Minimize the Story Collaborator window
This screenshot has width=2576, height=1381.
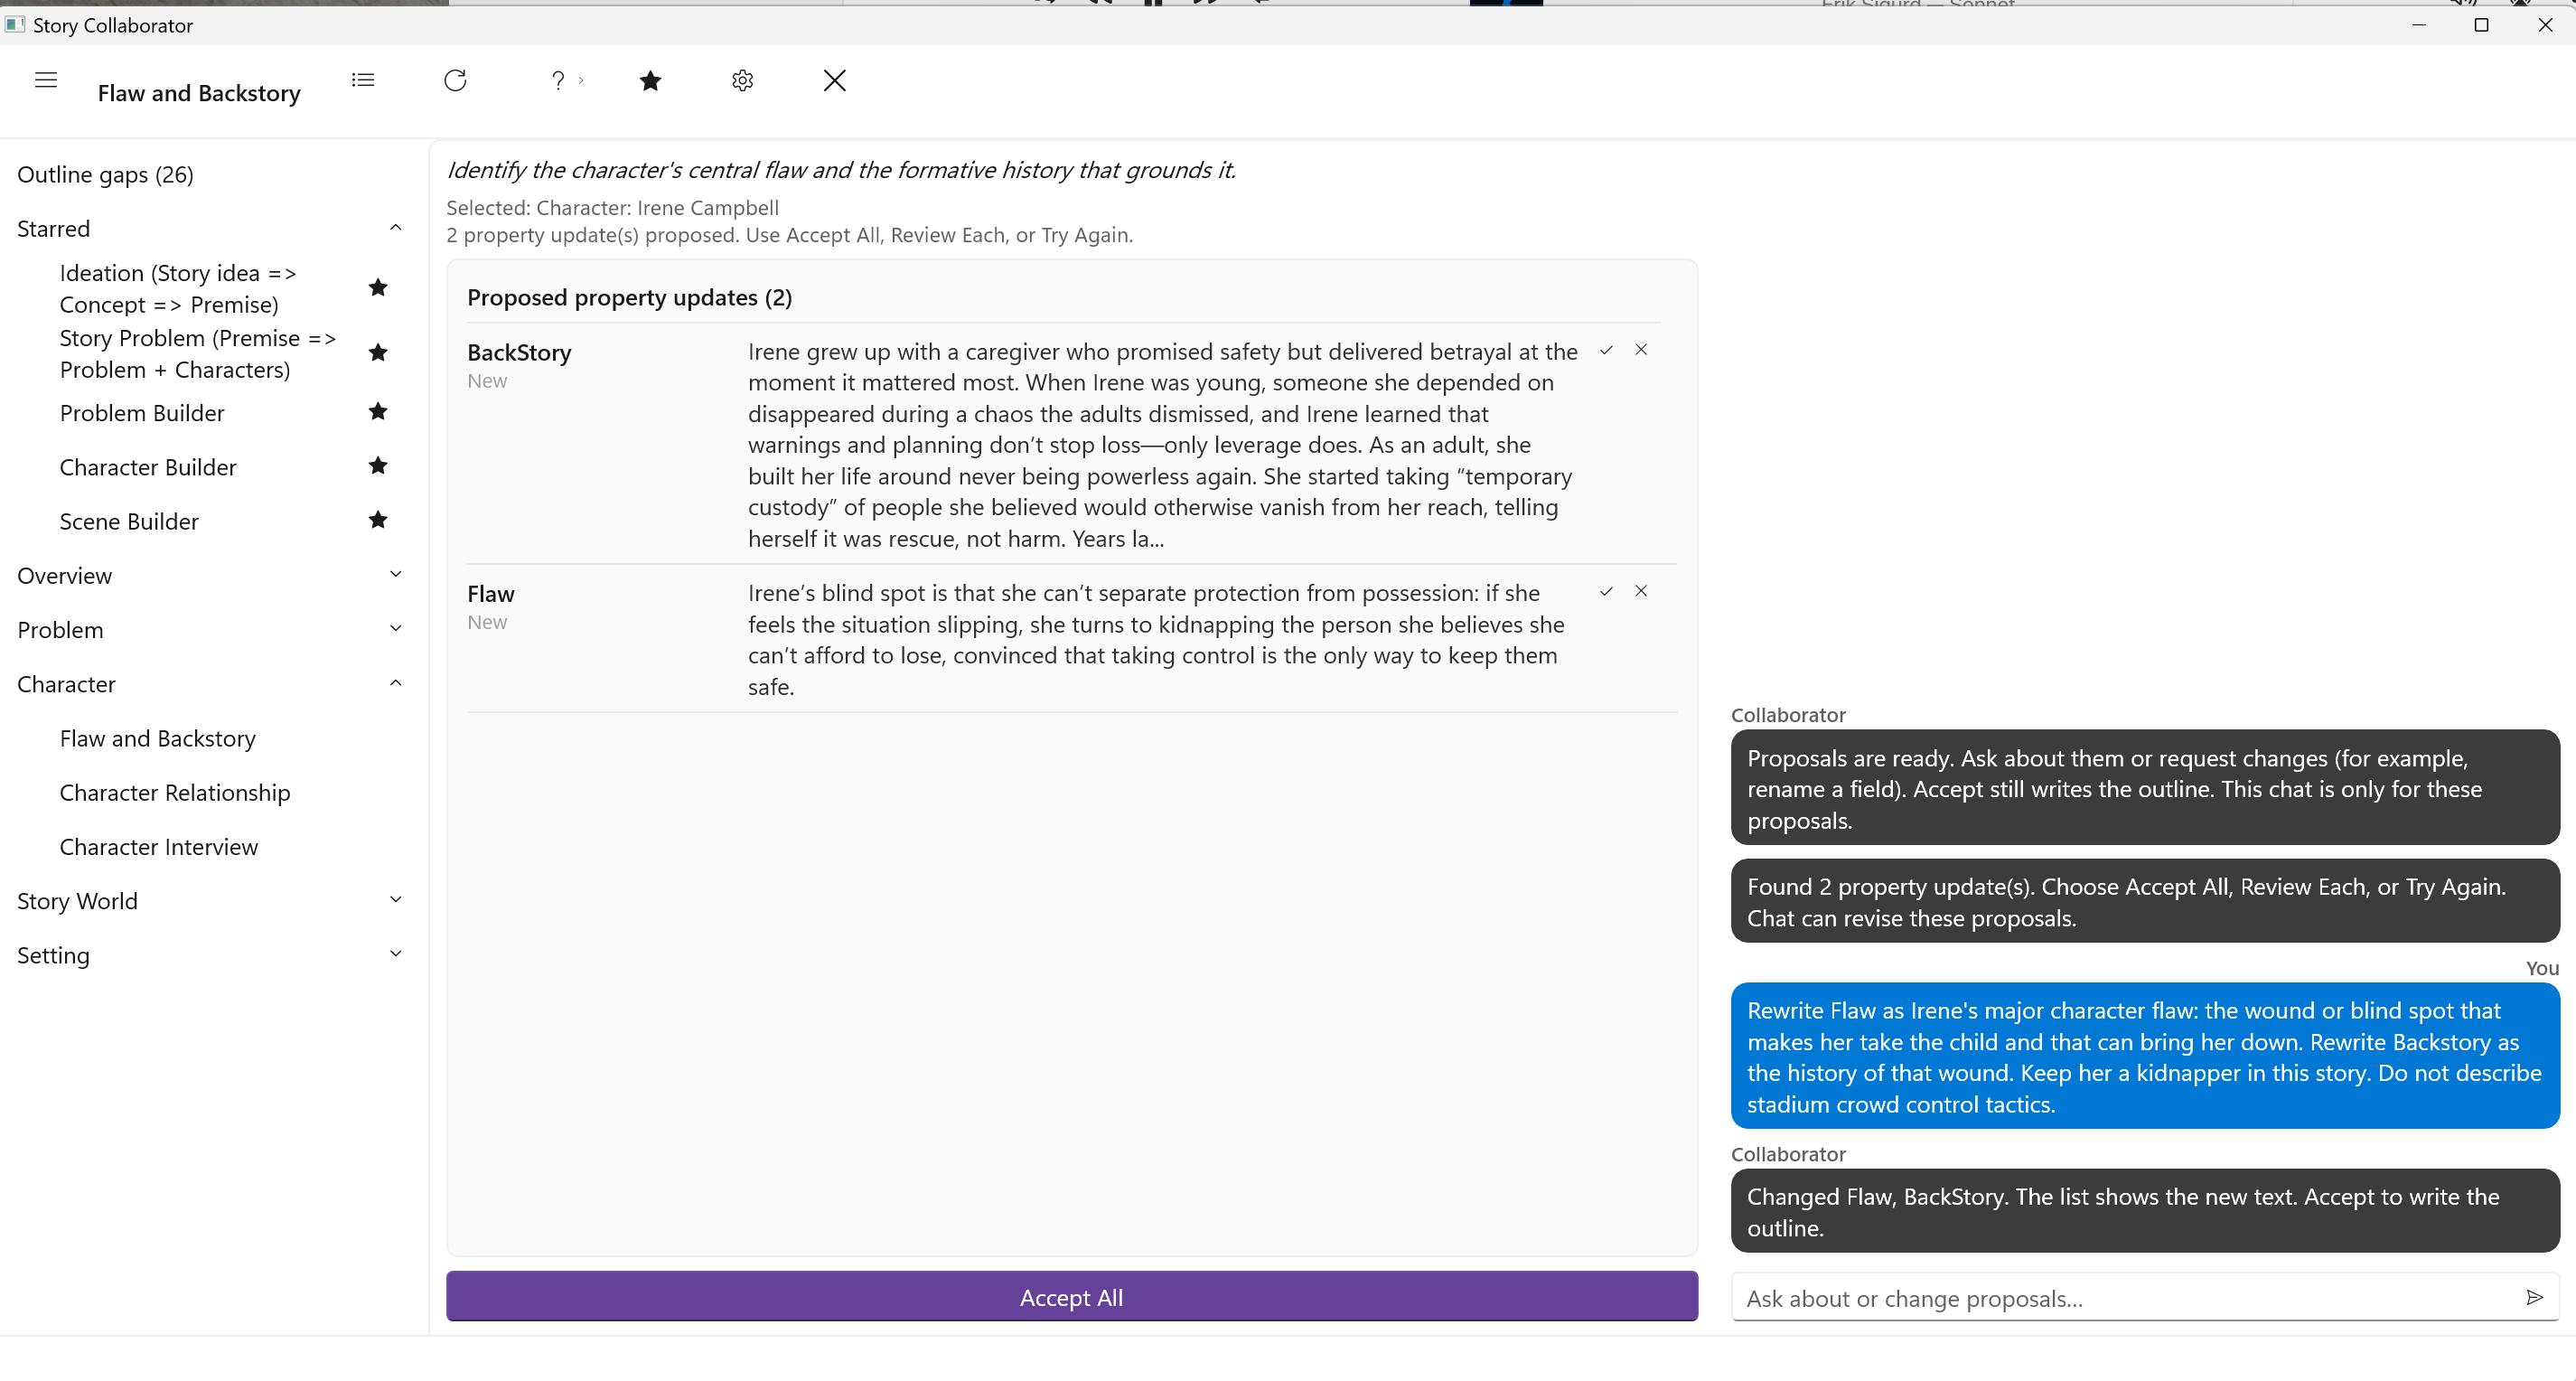2418,24
